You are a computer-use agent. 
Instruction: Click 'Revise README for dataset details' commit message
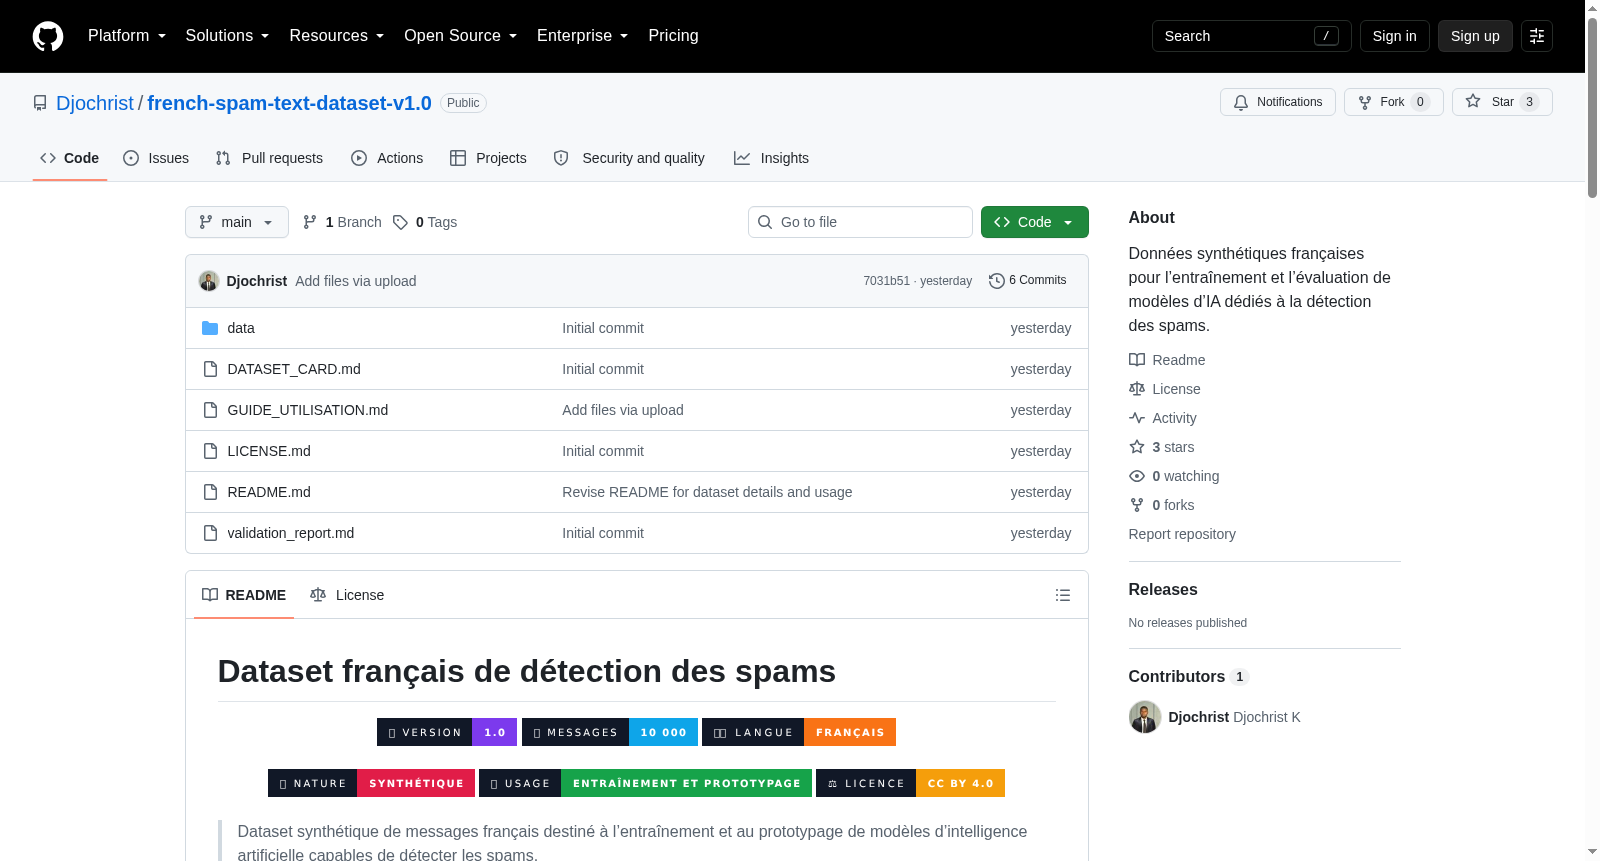707,492
